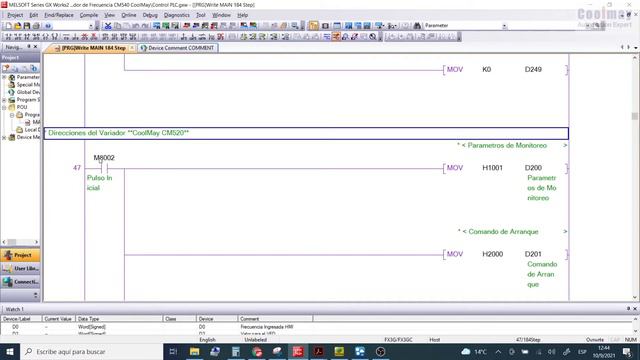Screen dimensions: 640x360
Task: Expand the Program Setting tree node
Action: pyautogui.click(x=4, y=100)
